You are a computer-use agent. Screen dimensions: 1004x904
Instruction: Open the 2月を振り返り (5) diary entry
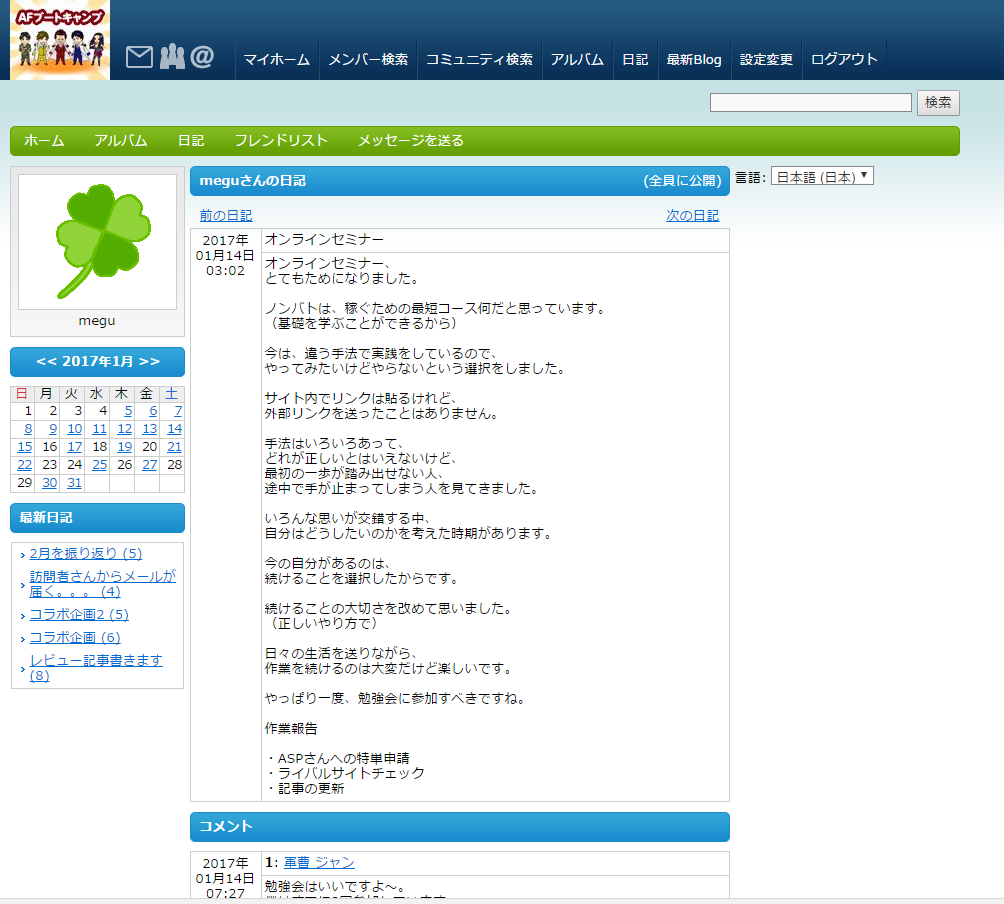[86, 553]
